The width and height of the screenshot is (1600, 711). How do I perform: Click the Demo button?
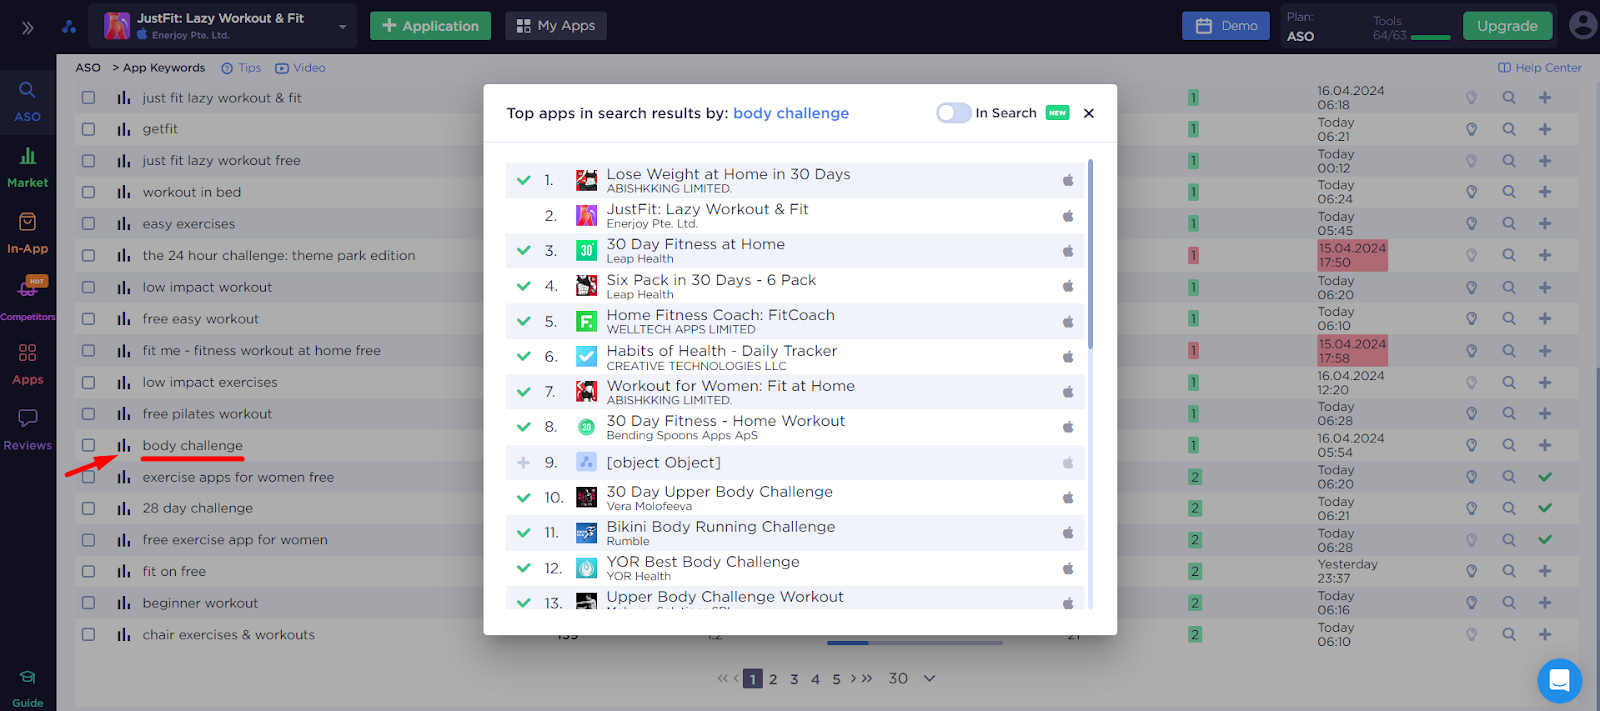point(1226,26)
